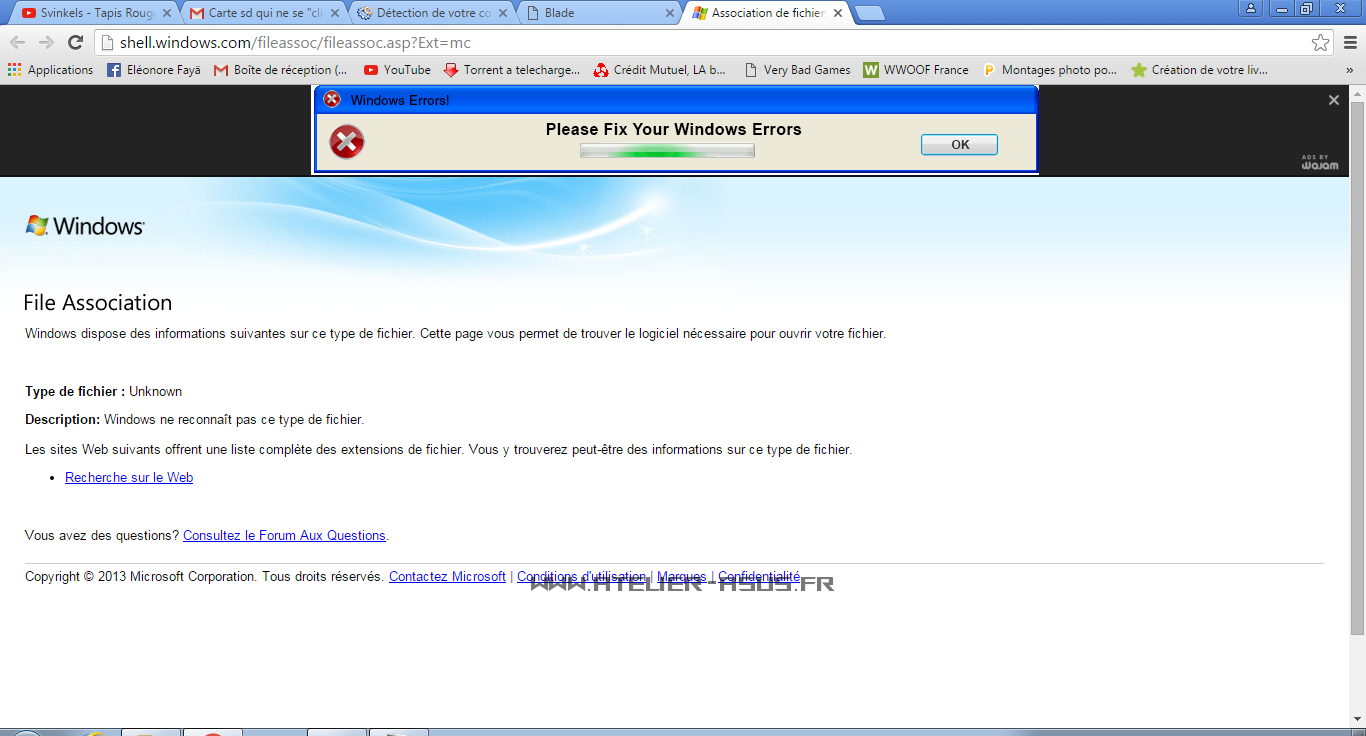Click the browser Back arrow

(x=17, y=43)
